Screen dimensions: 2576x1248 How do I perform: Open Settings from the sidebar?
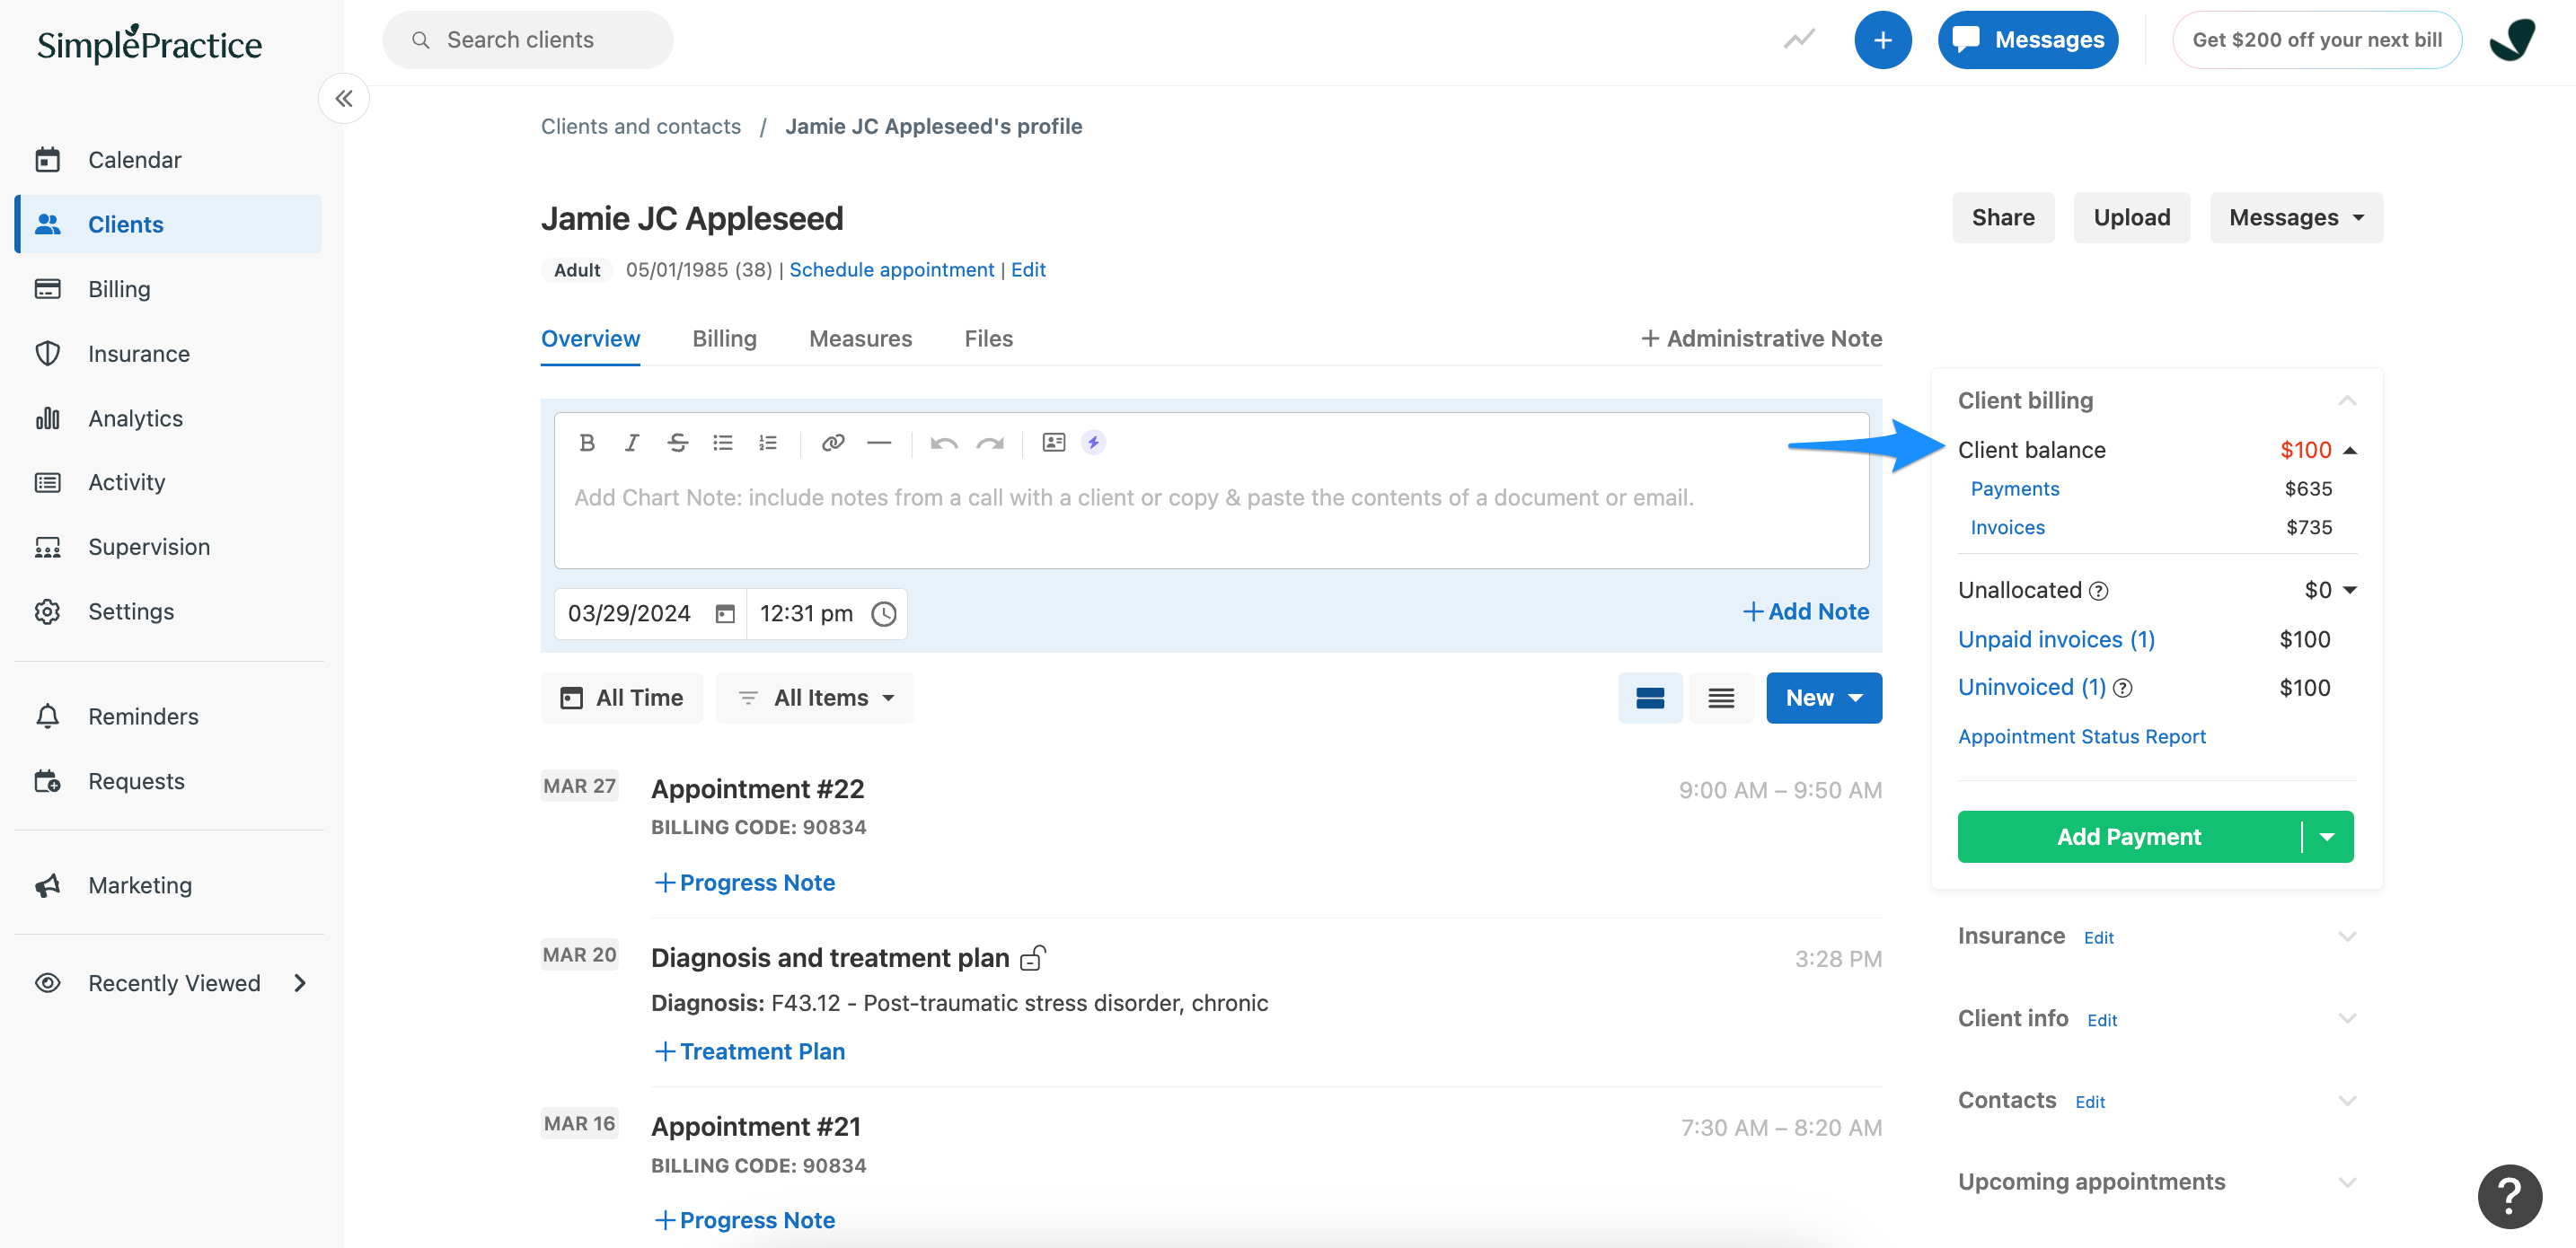(x=168, y=611)
